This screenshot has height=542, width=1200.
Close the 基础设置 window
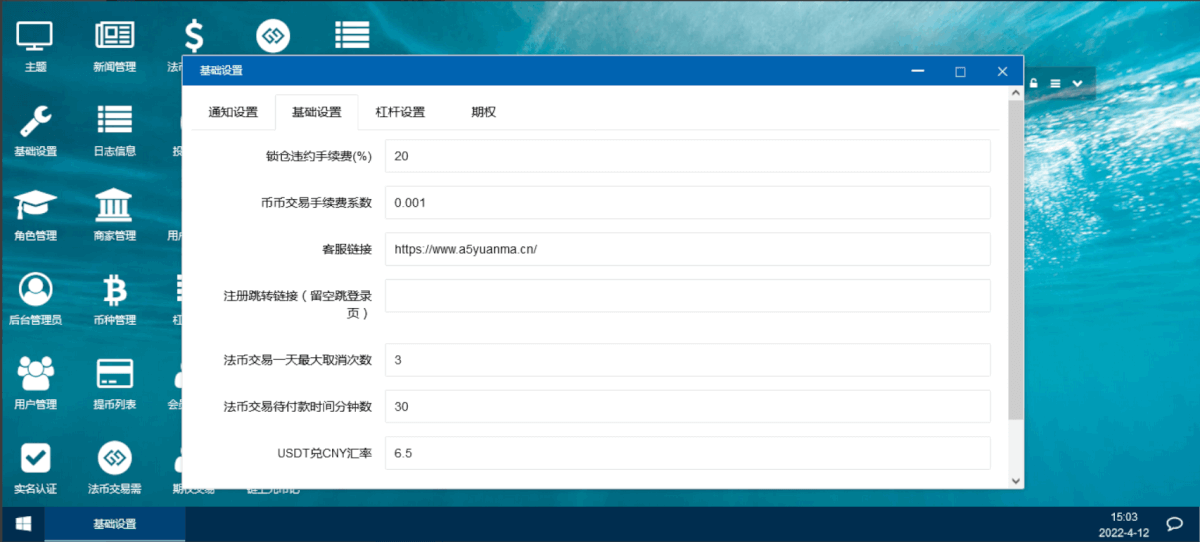point(1002,71)
